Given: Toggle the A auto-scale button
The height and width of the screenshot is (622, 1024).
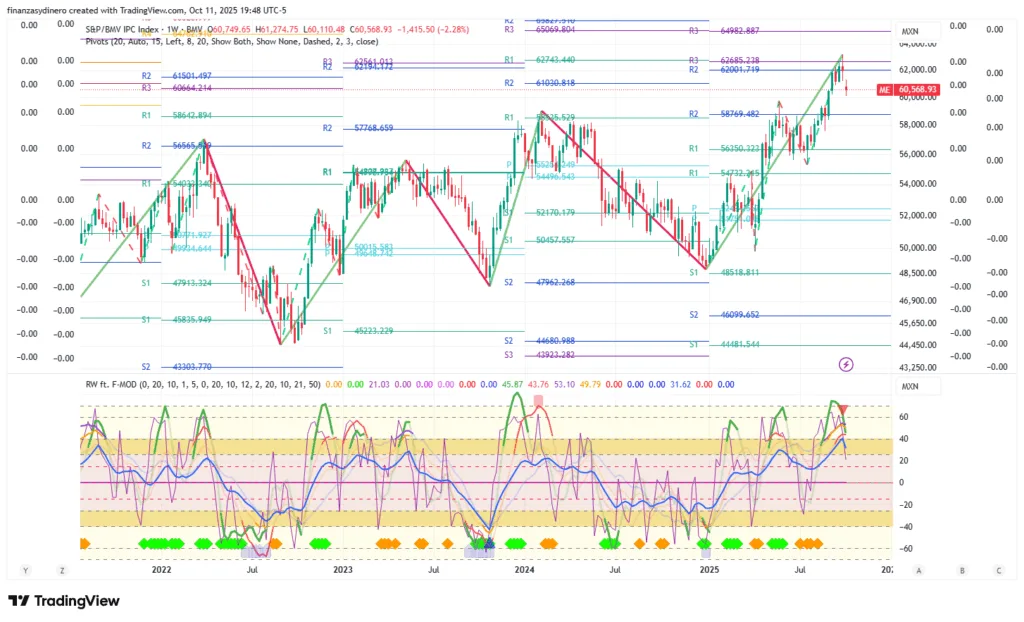Looking at the screenshot, I should pyautogui.click(x=917, y=570).
